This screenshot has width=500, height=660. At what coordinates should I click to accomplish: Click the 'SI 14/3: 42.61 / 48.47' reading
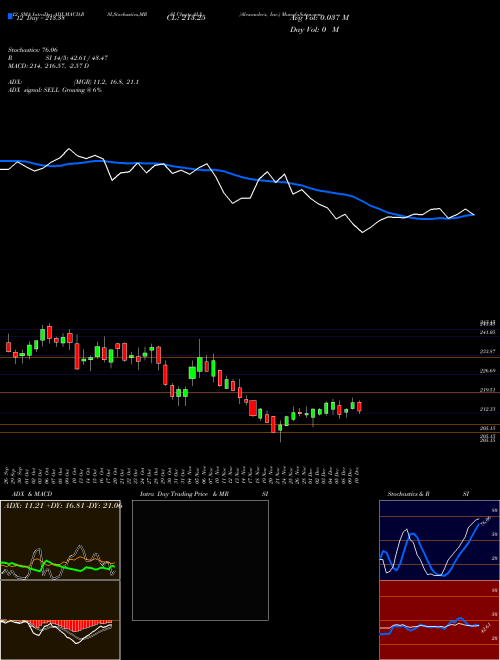tap(77, 58)
